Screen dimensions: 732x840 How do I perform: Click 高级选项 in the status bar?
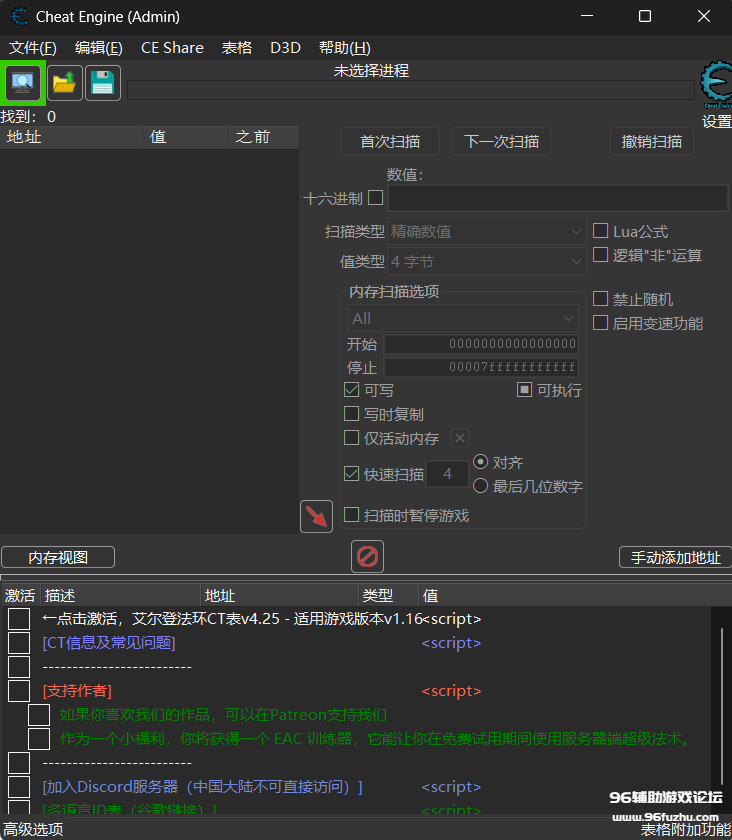click(x=33, y=830)
